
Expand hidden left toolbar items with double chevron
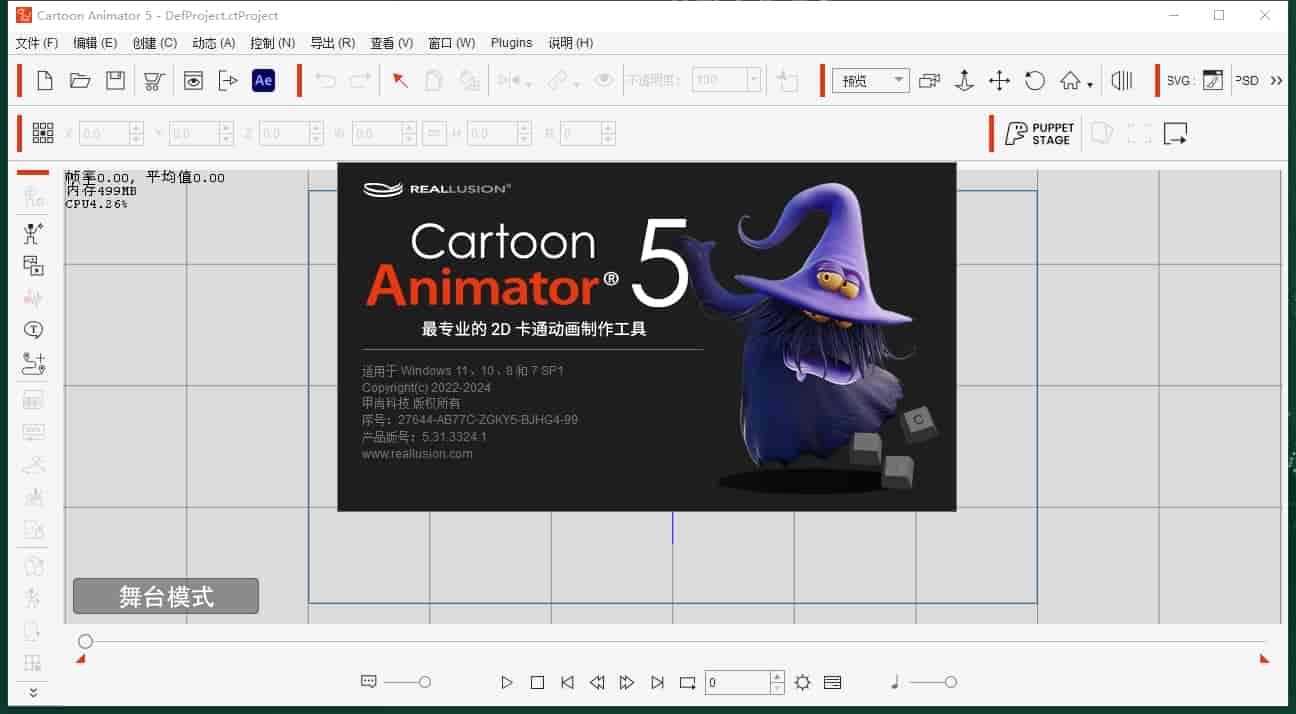pos(33,692)
